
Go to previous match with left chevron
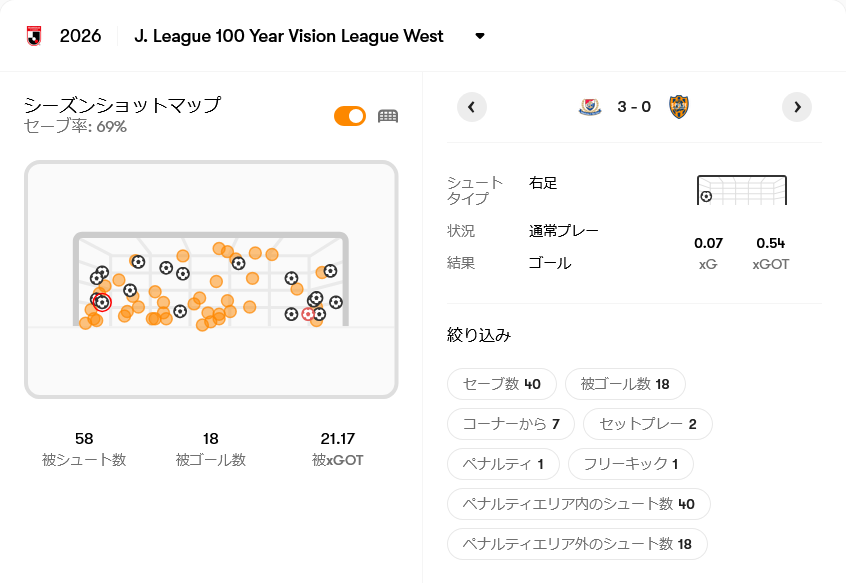click(x=472, y=107)
